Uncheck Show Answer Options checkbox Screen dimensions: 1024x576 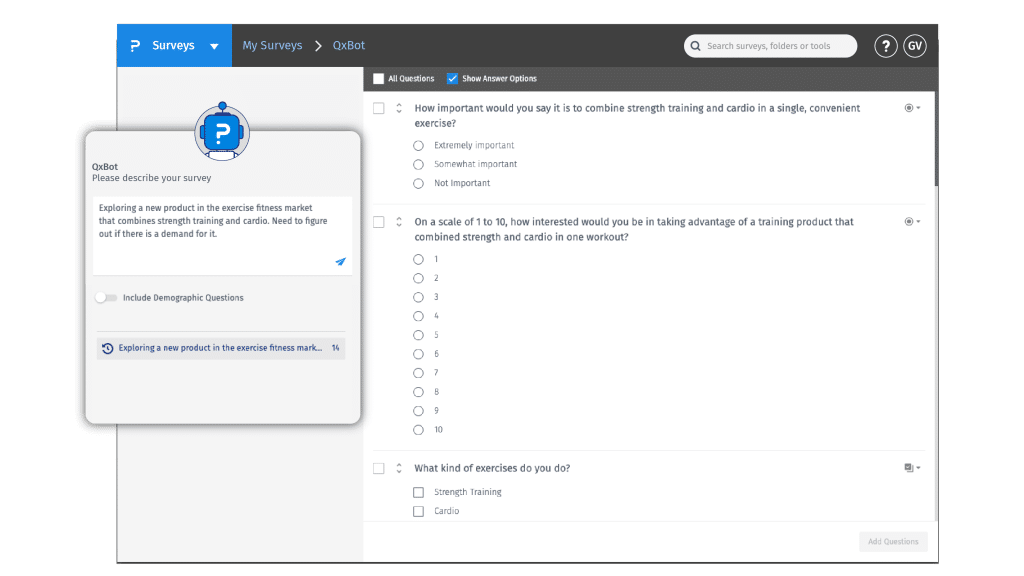tap(452, 78)
